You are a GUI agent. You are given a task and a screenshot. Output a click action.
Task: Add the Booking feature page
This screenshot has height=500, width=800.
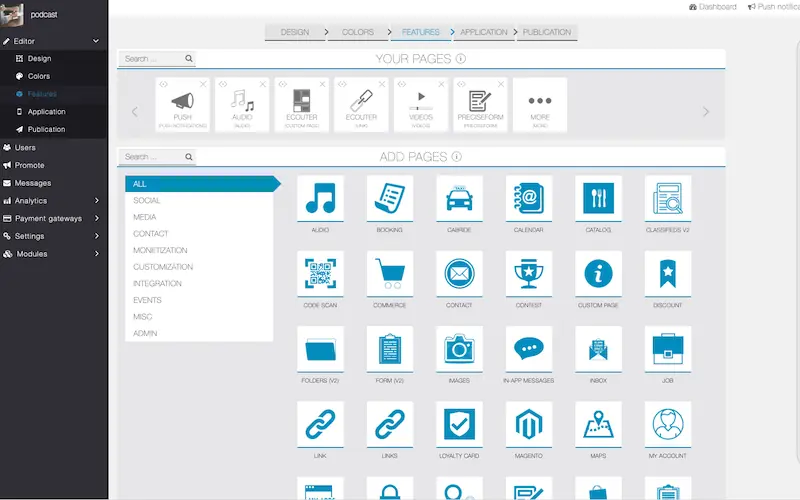pos(390,198)
